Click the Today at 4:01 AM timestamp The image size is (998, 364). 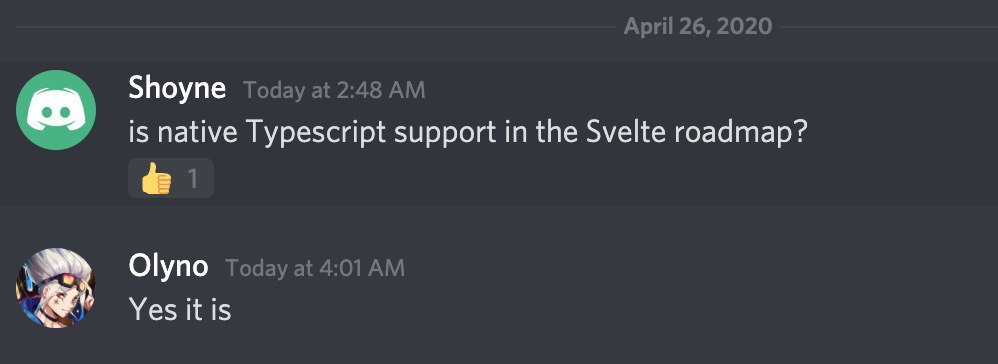point(315,268)
